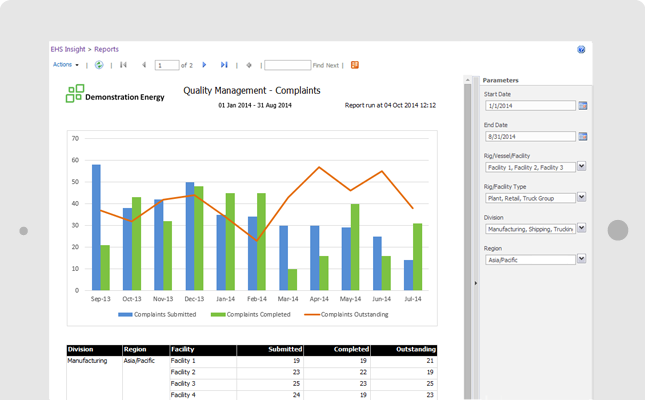Click the Complaints Completed green legend swatch
Viewport: 645px width, 400px height.
pos(218,314)
